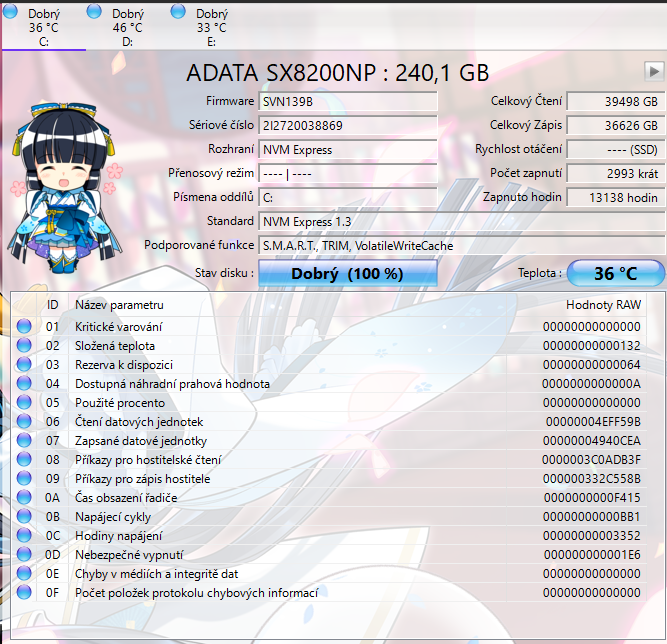
Task: Click RAW value 0000000003352
Action: coord(592,536)
